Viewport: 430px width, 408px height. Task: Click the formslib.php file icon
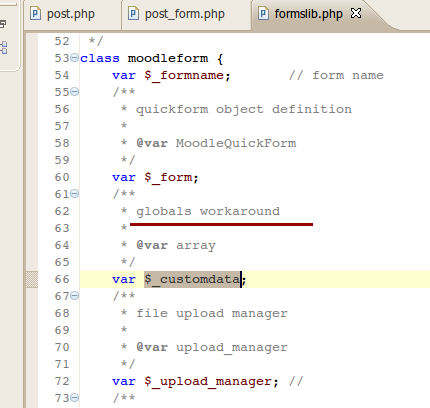click(263, 14)
